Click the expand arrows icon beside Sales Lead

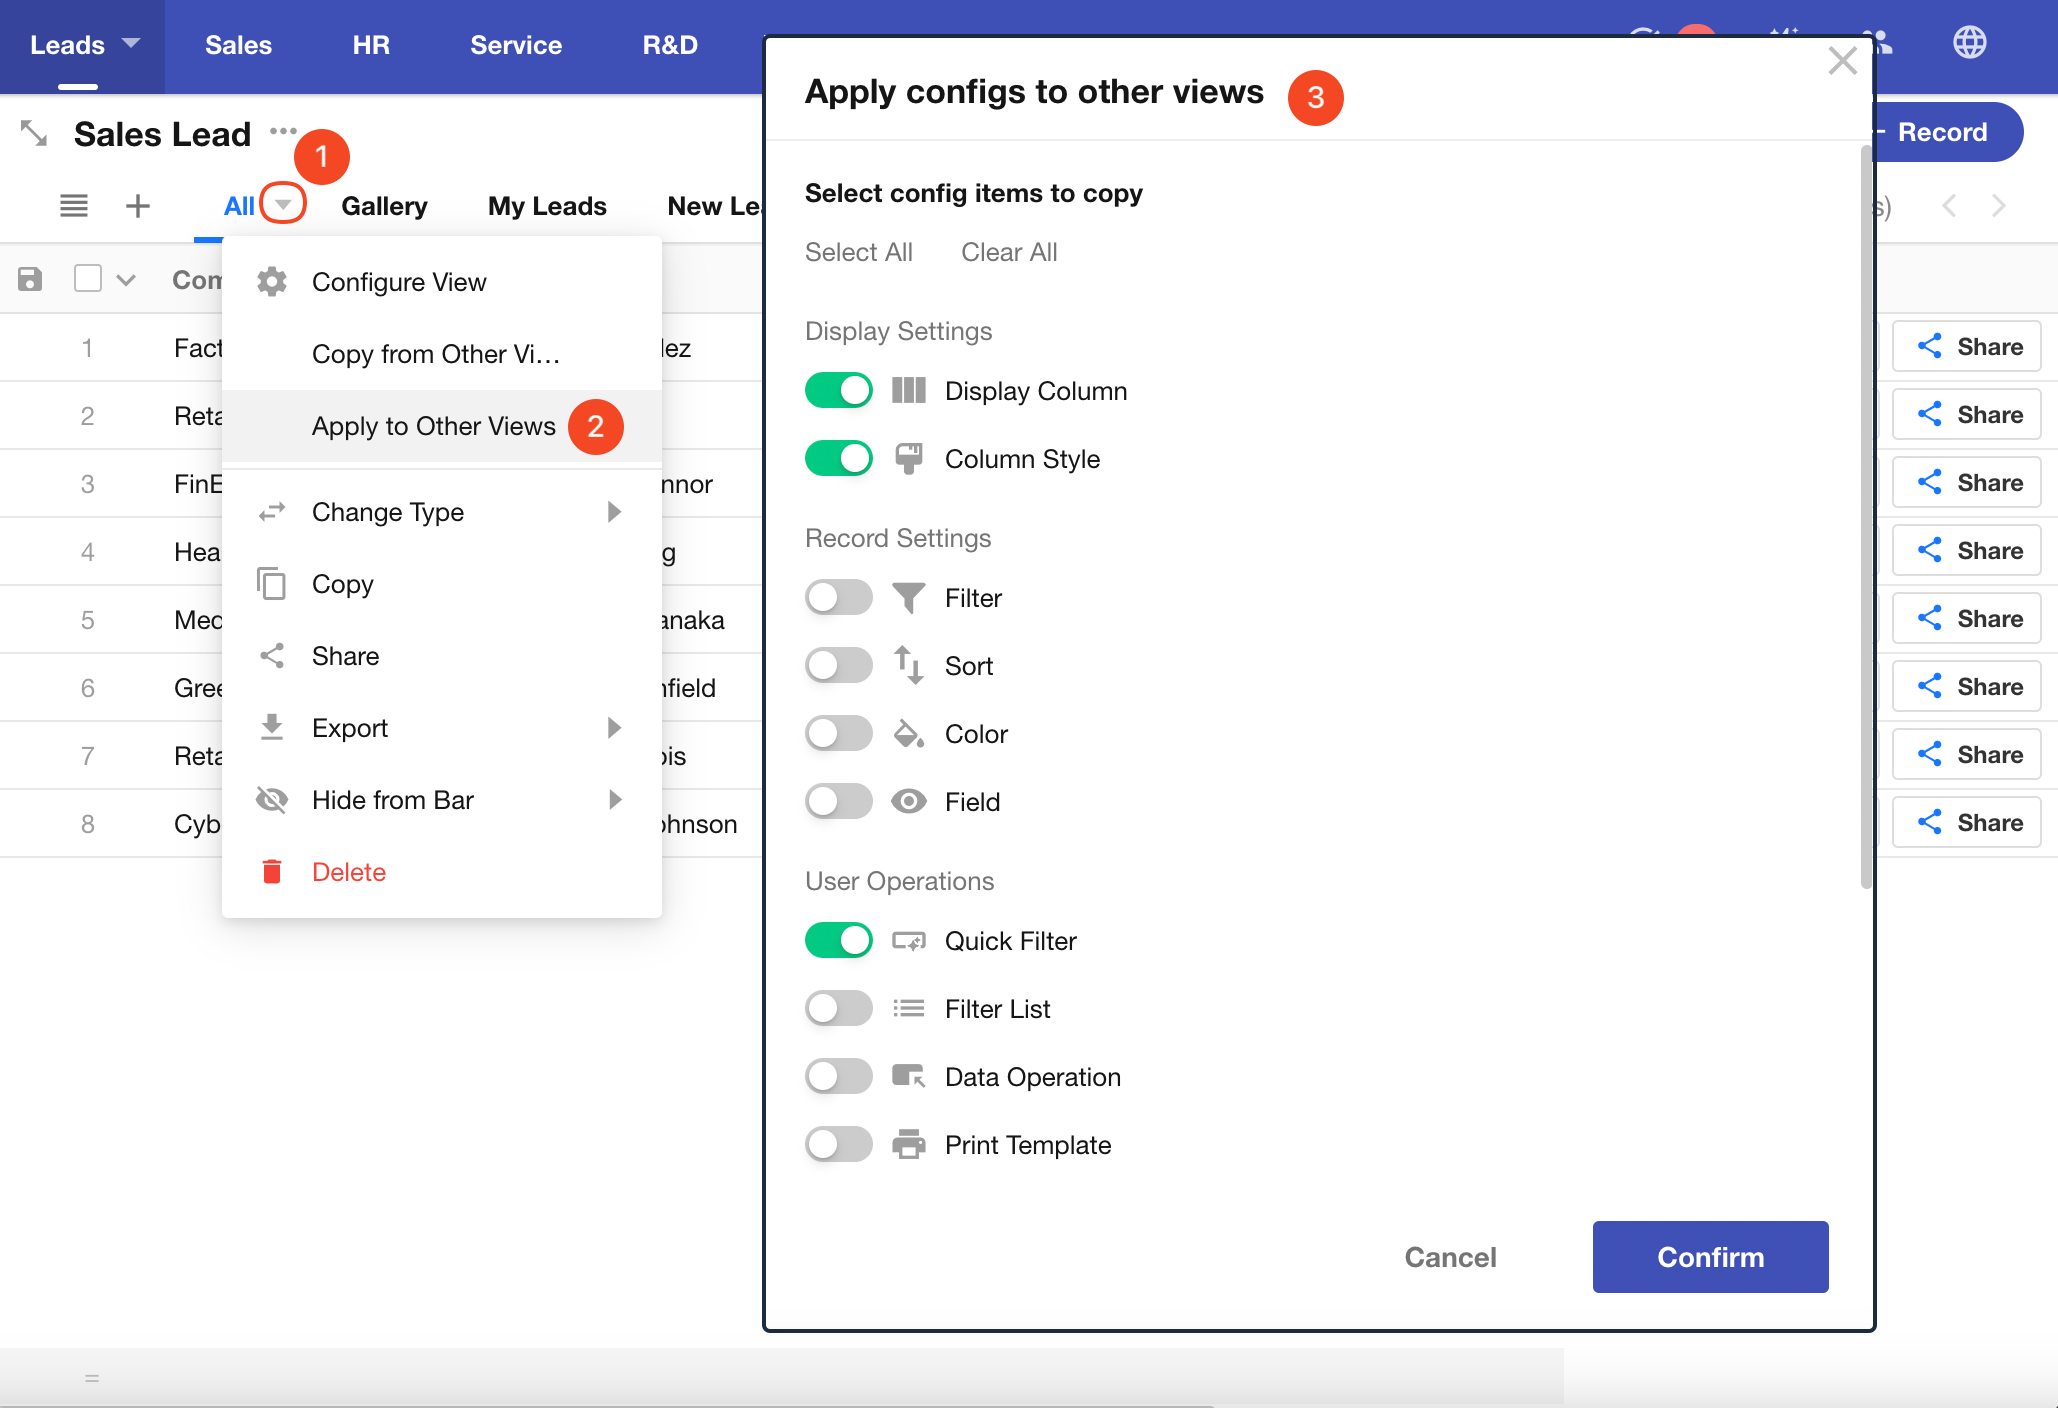click(34, 133)
